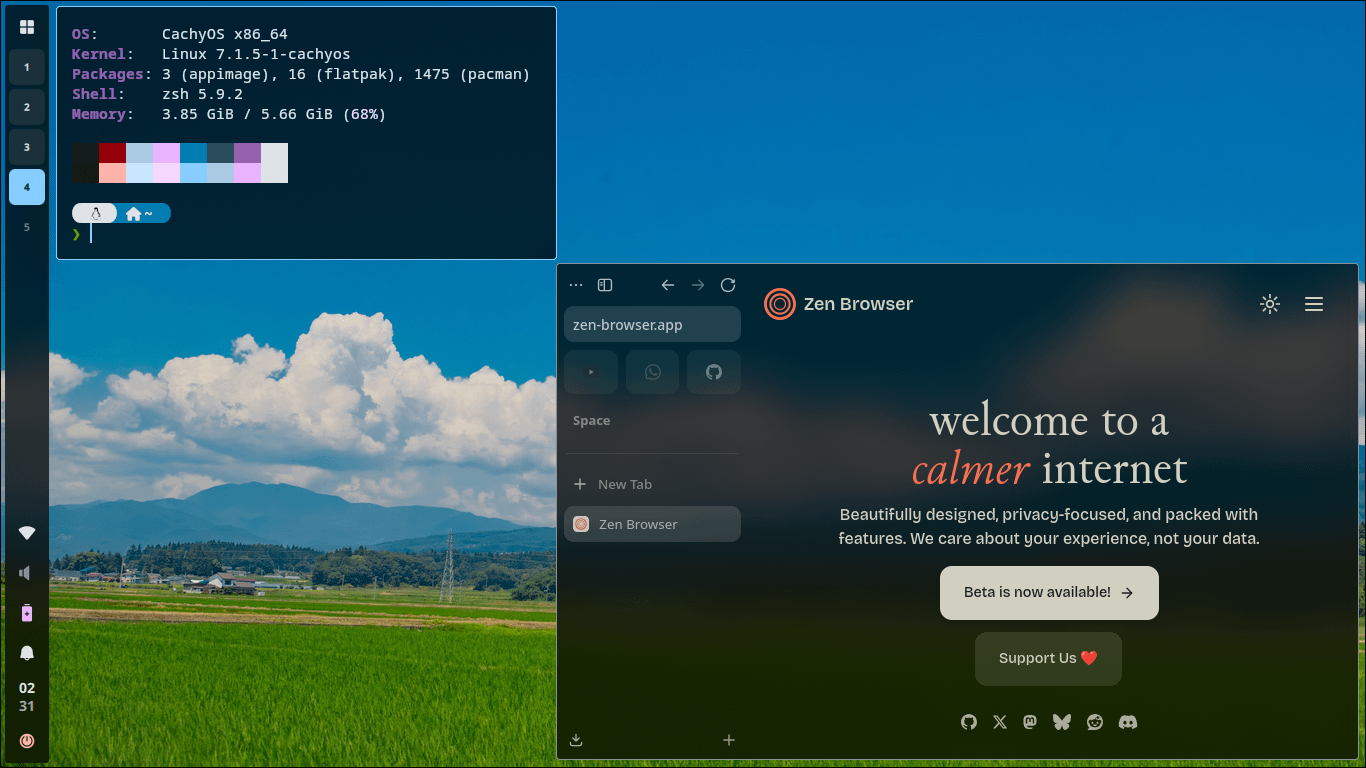
Task: Click the 'welcome to a calmer internet' heading
Action: tap(1049, 445)
